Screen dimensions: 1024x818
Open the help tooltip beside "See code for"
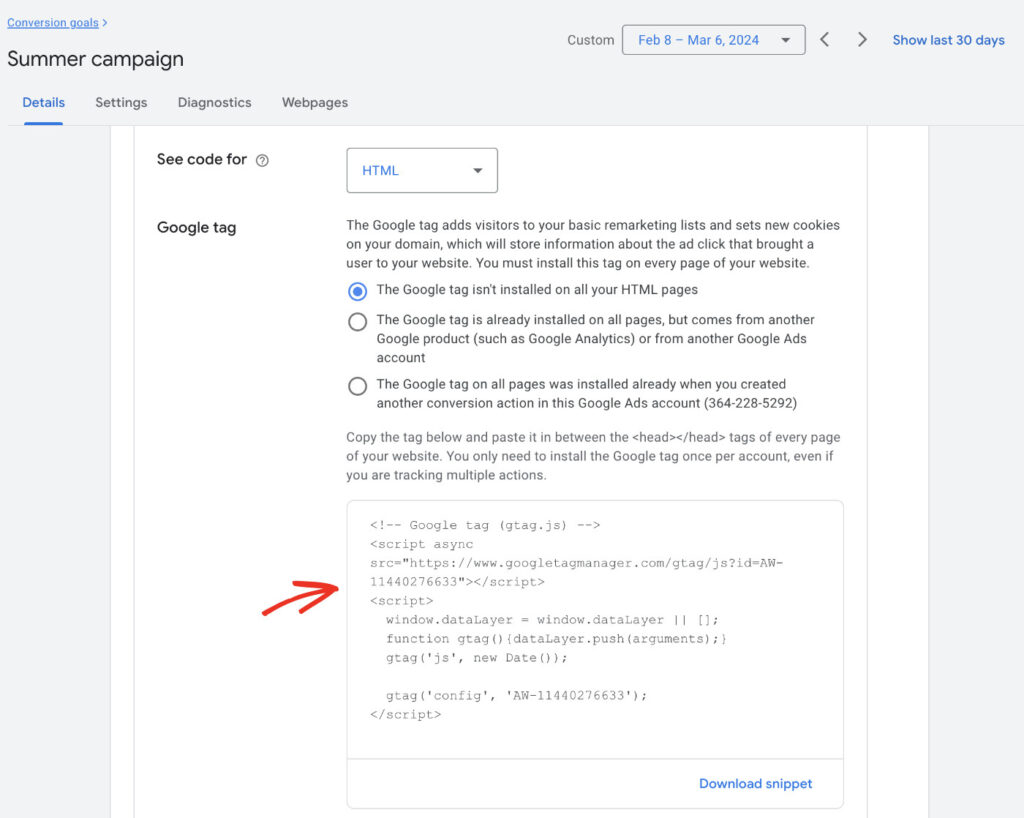[x=261, y=159]
